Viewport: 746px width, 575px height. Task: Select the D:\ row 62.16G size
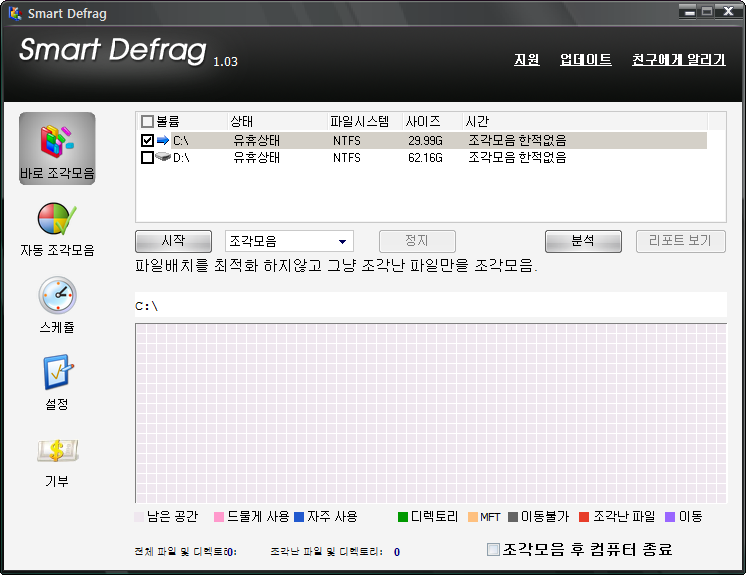tap(425, 157)
